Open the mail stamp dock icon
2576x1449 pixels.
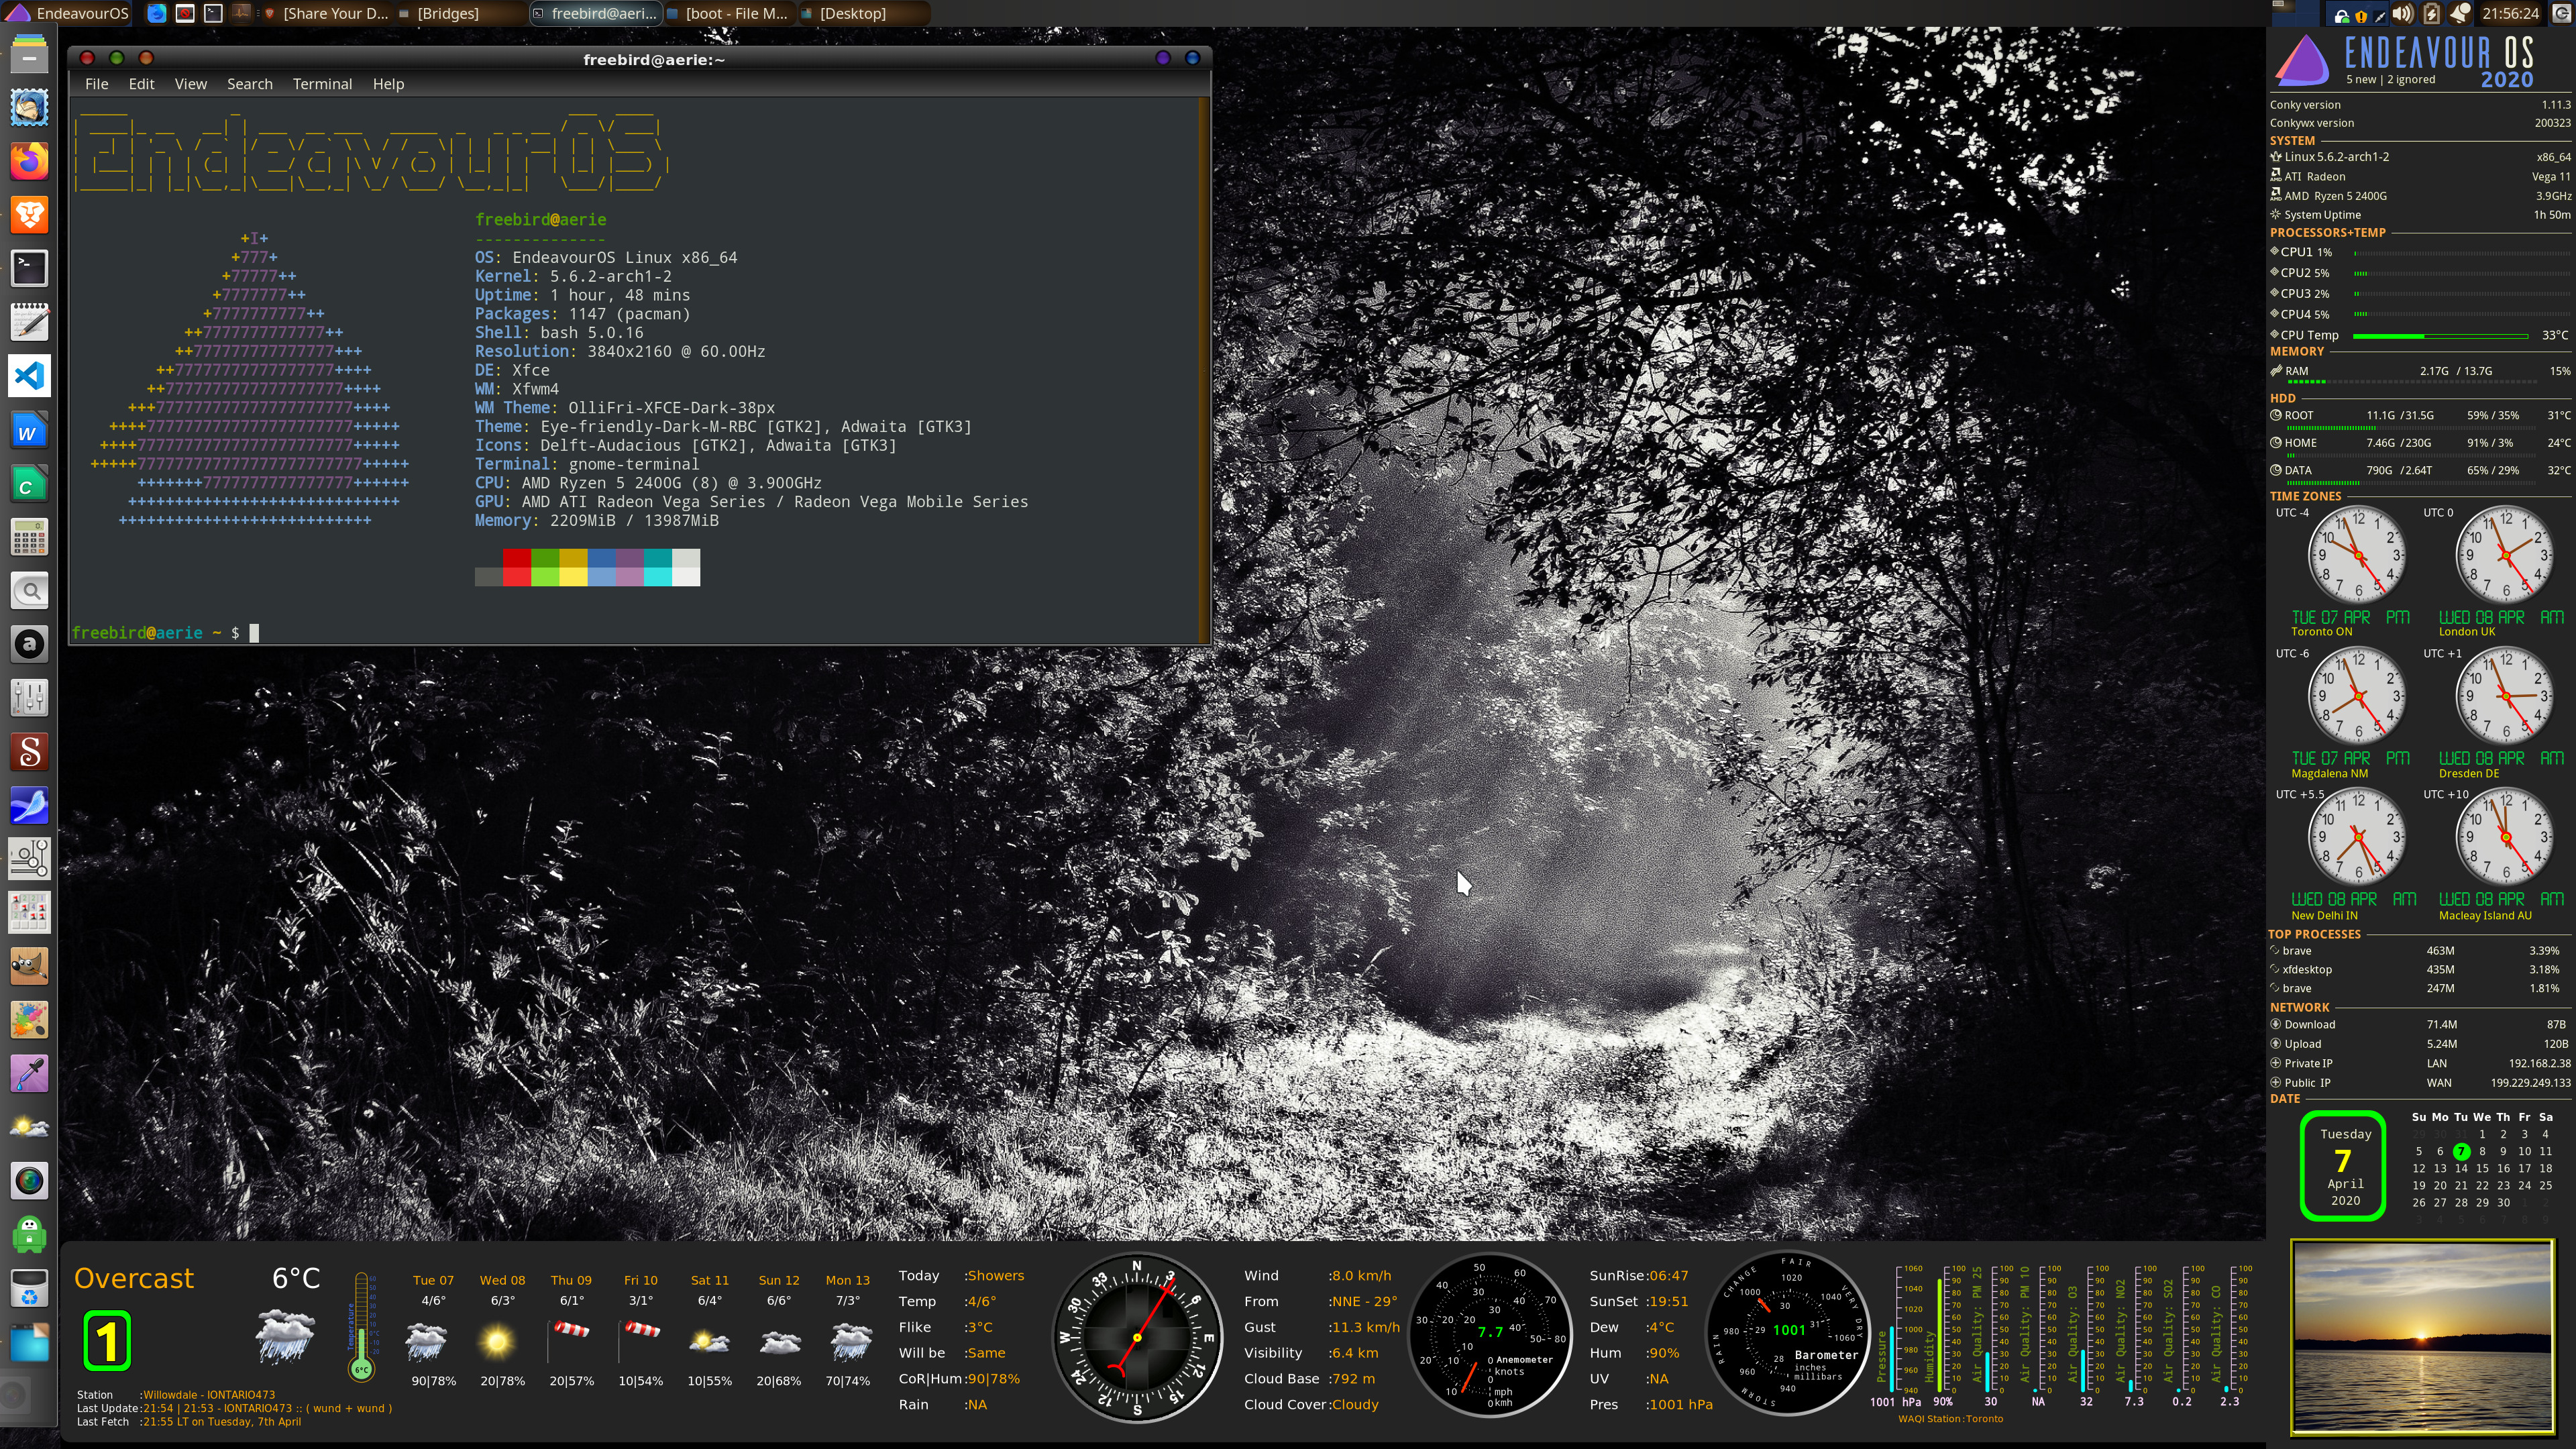[29, 107]
